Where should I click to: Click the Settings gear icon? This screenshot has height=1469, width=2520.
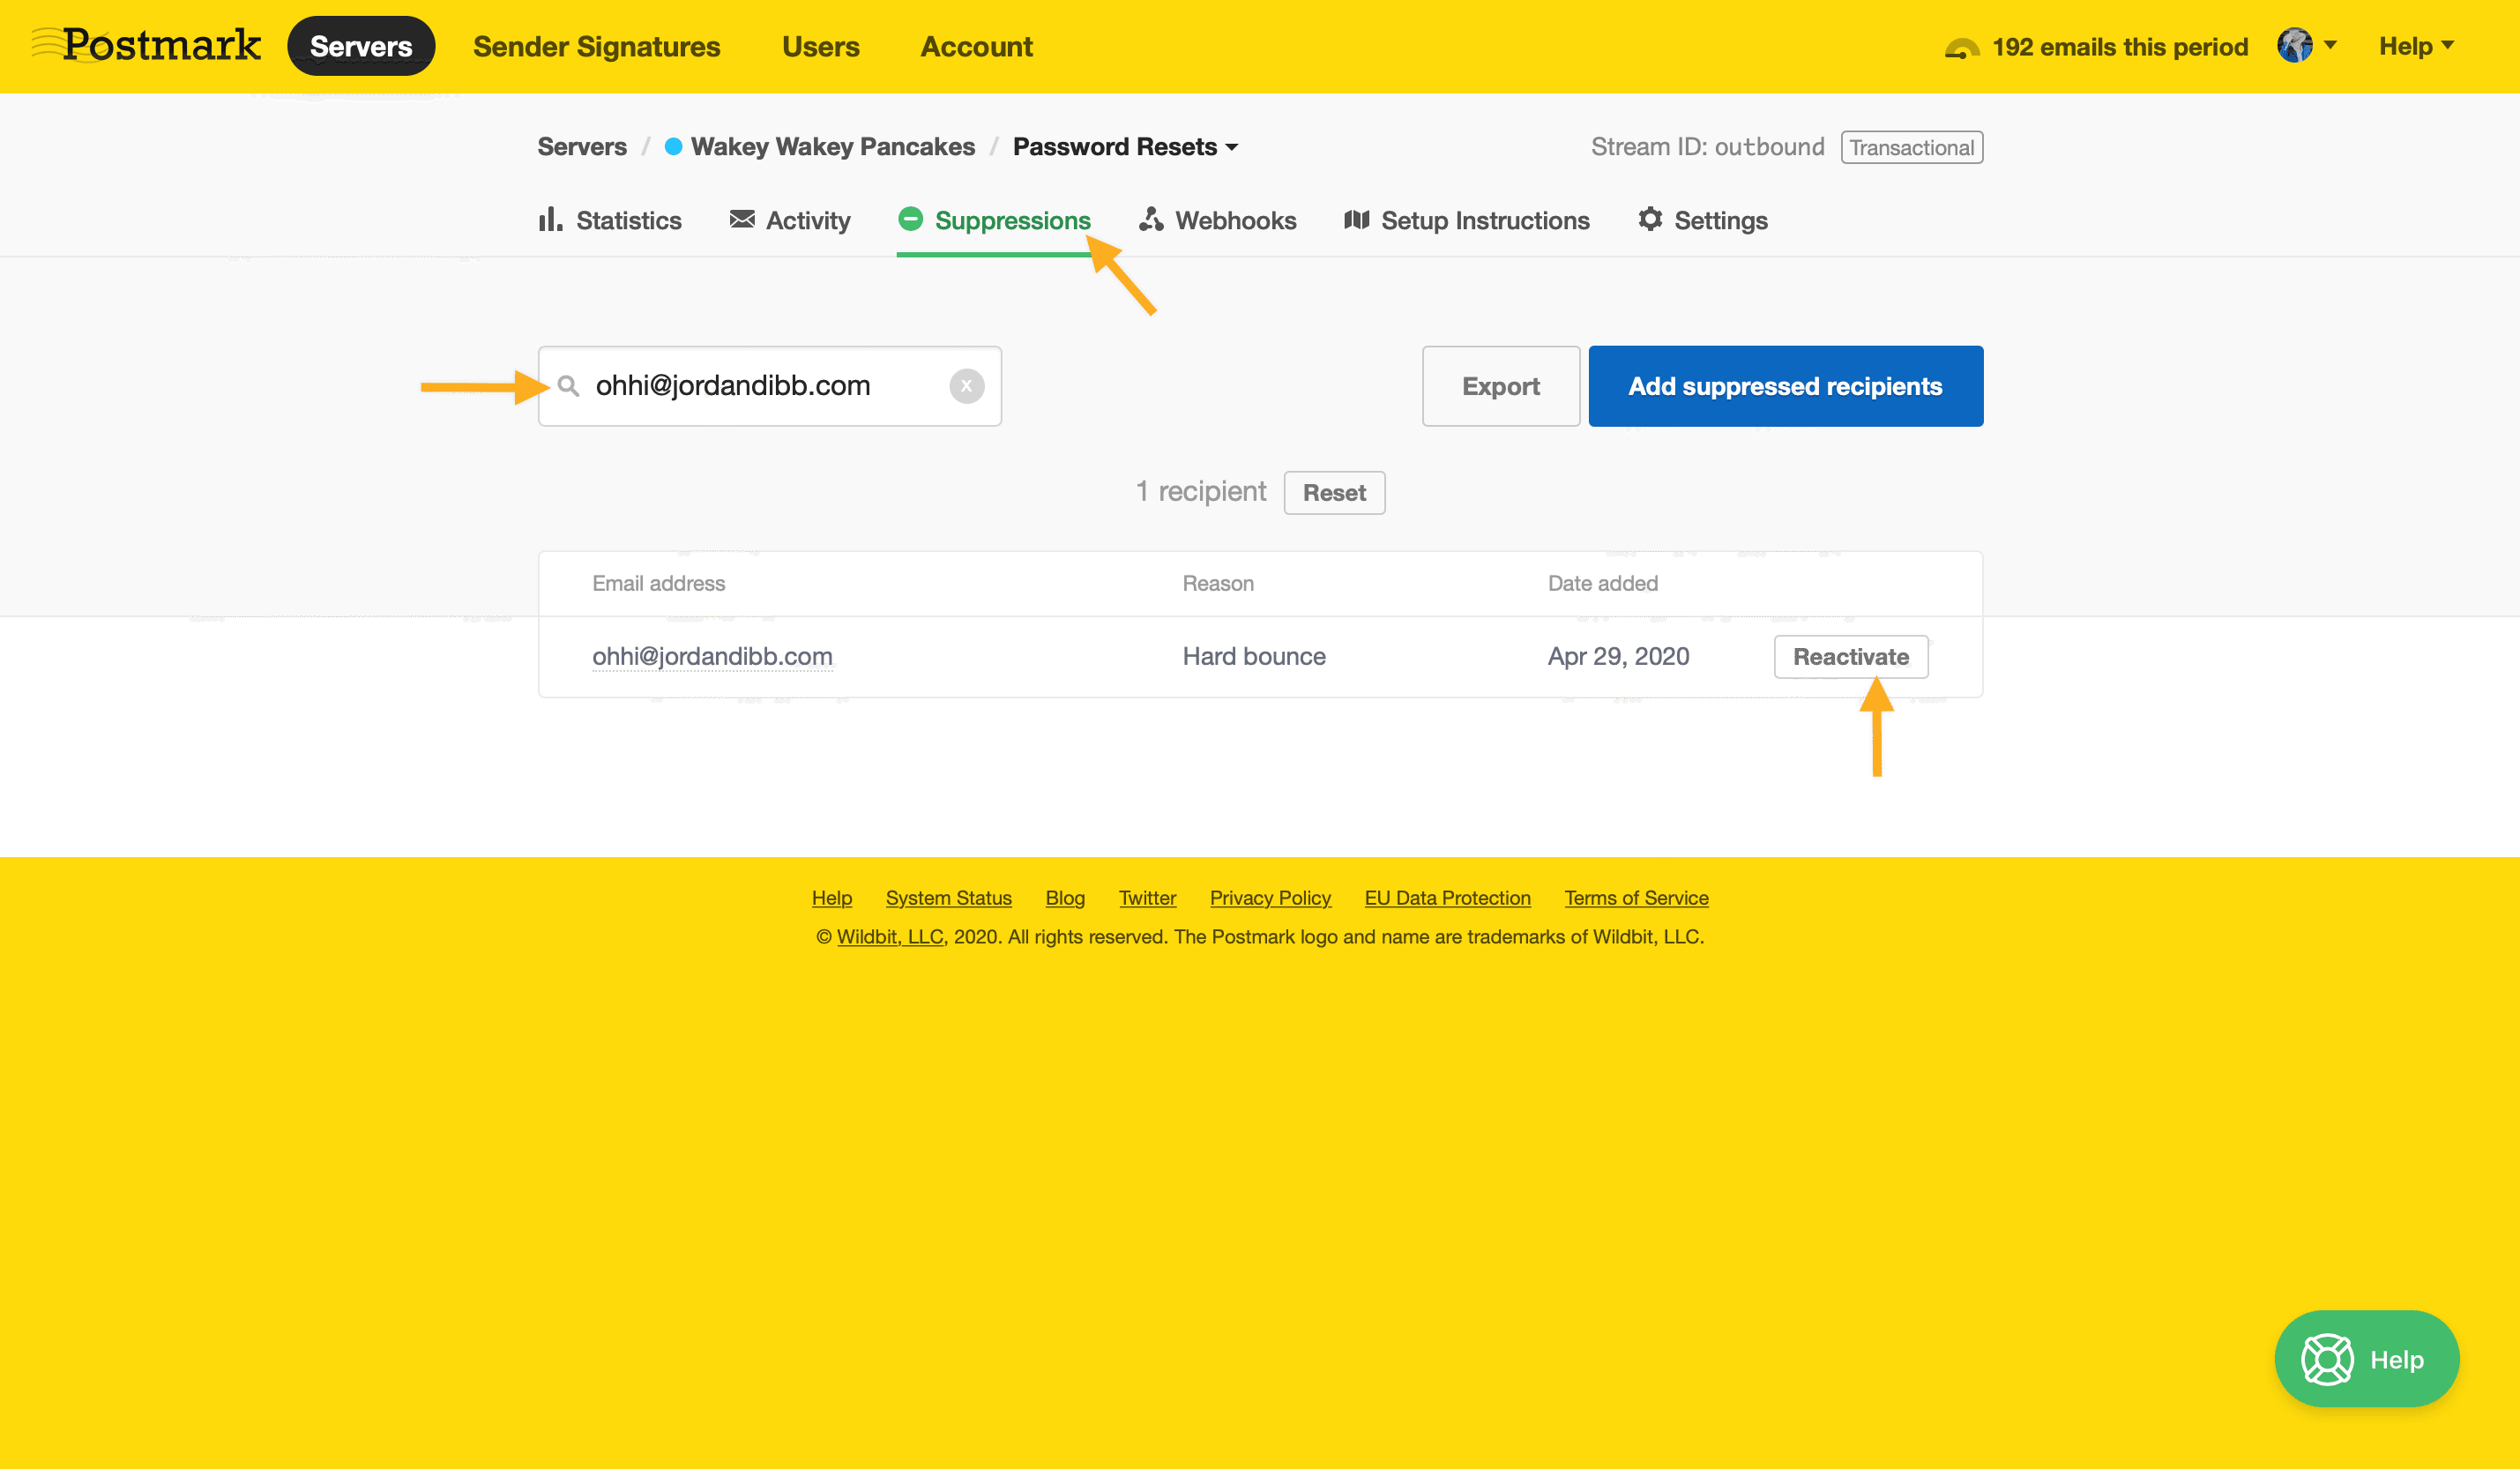pos(1650,219)
